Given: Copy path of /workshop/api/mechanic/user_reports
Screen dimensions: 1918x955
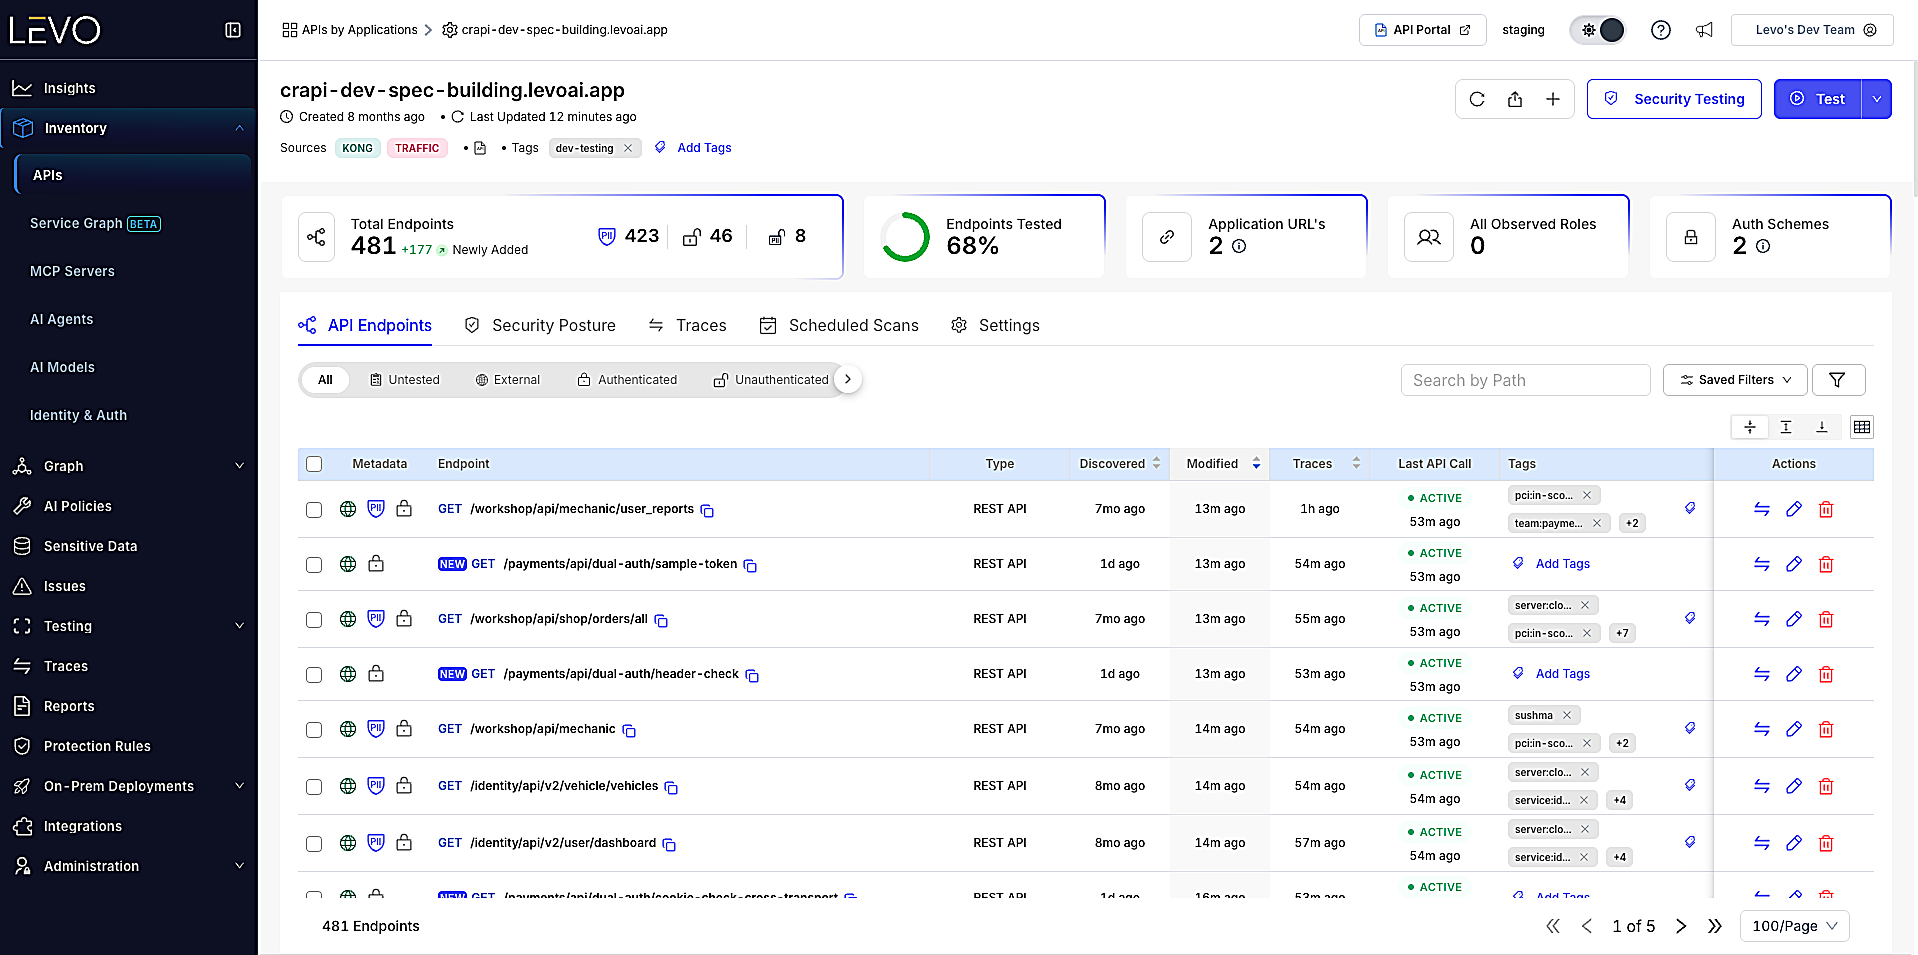Looking at the screenshot, I should pos(707,511).
